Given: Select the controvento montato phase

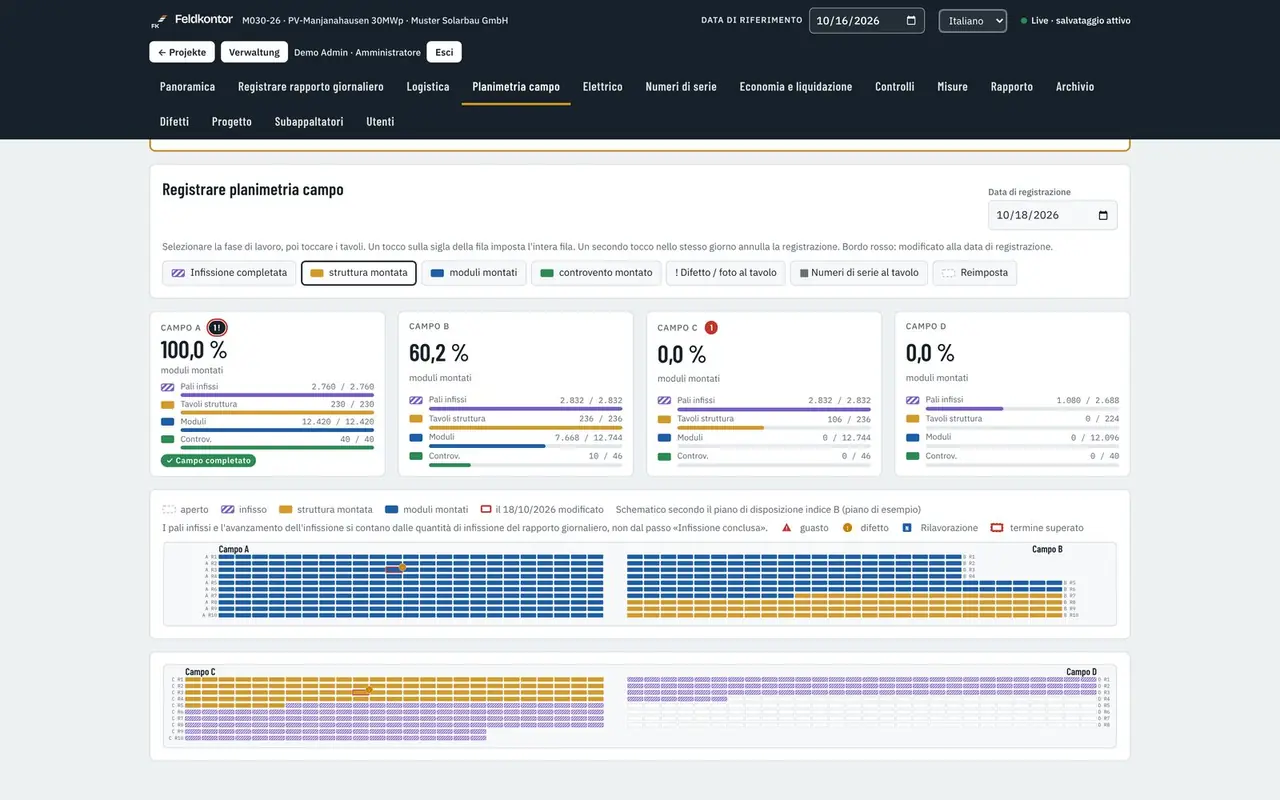Looking at the screenshot, I should (596, 273).
